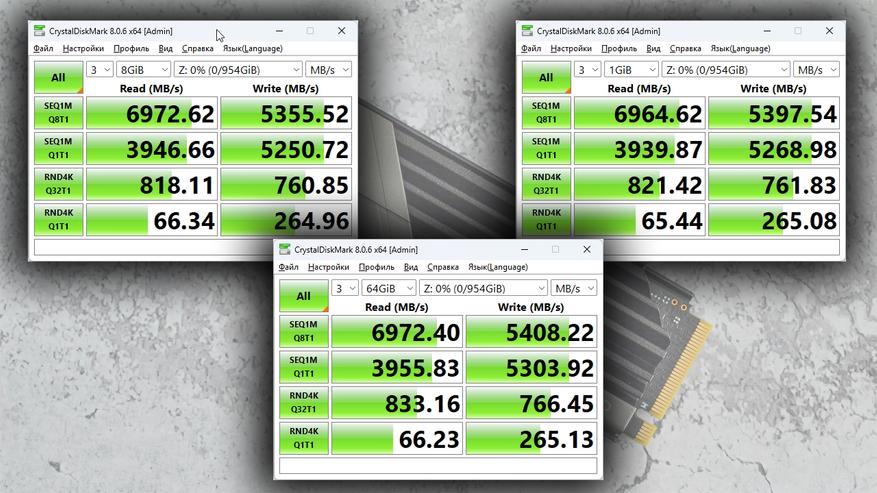This screenshot has height=493, width=877.
Task: Open drive selector in 1GiB window
Action: [x=726, y=69]
